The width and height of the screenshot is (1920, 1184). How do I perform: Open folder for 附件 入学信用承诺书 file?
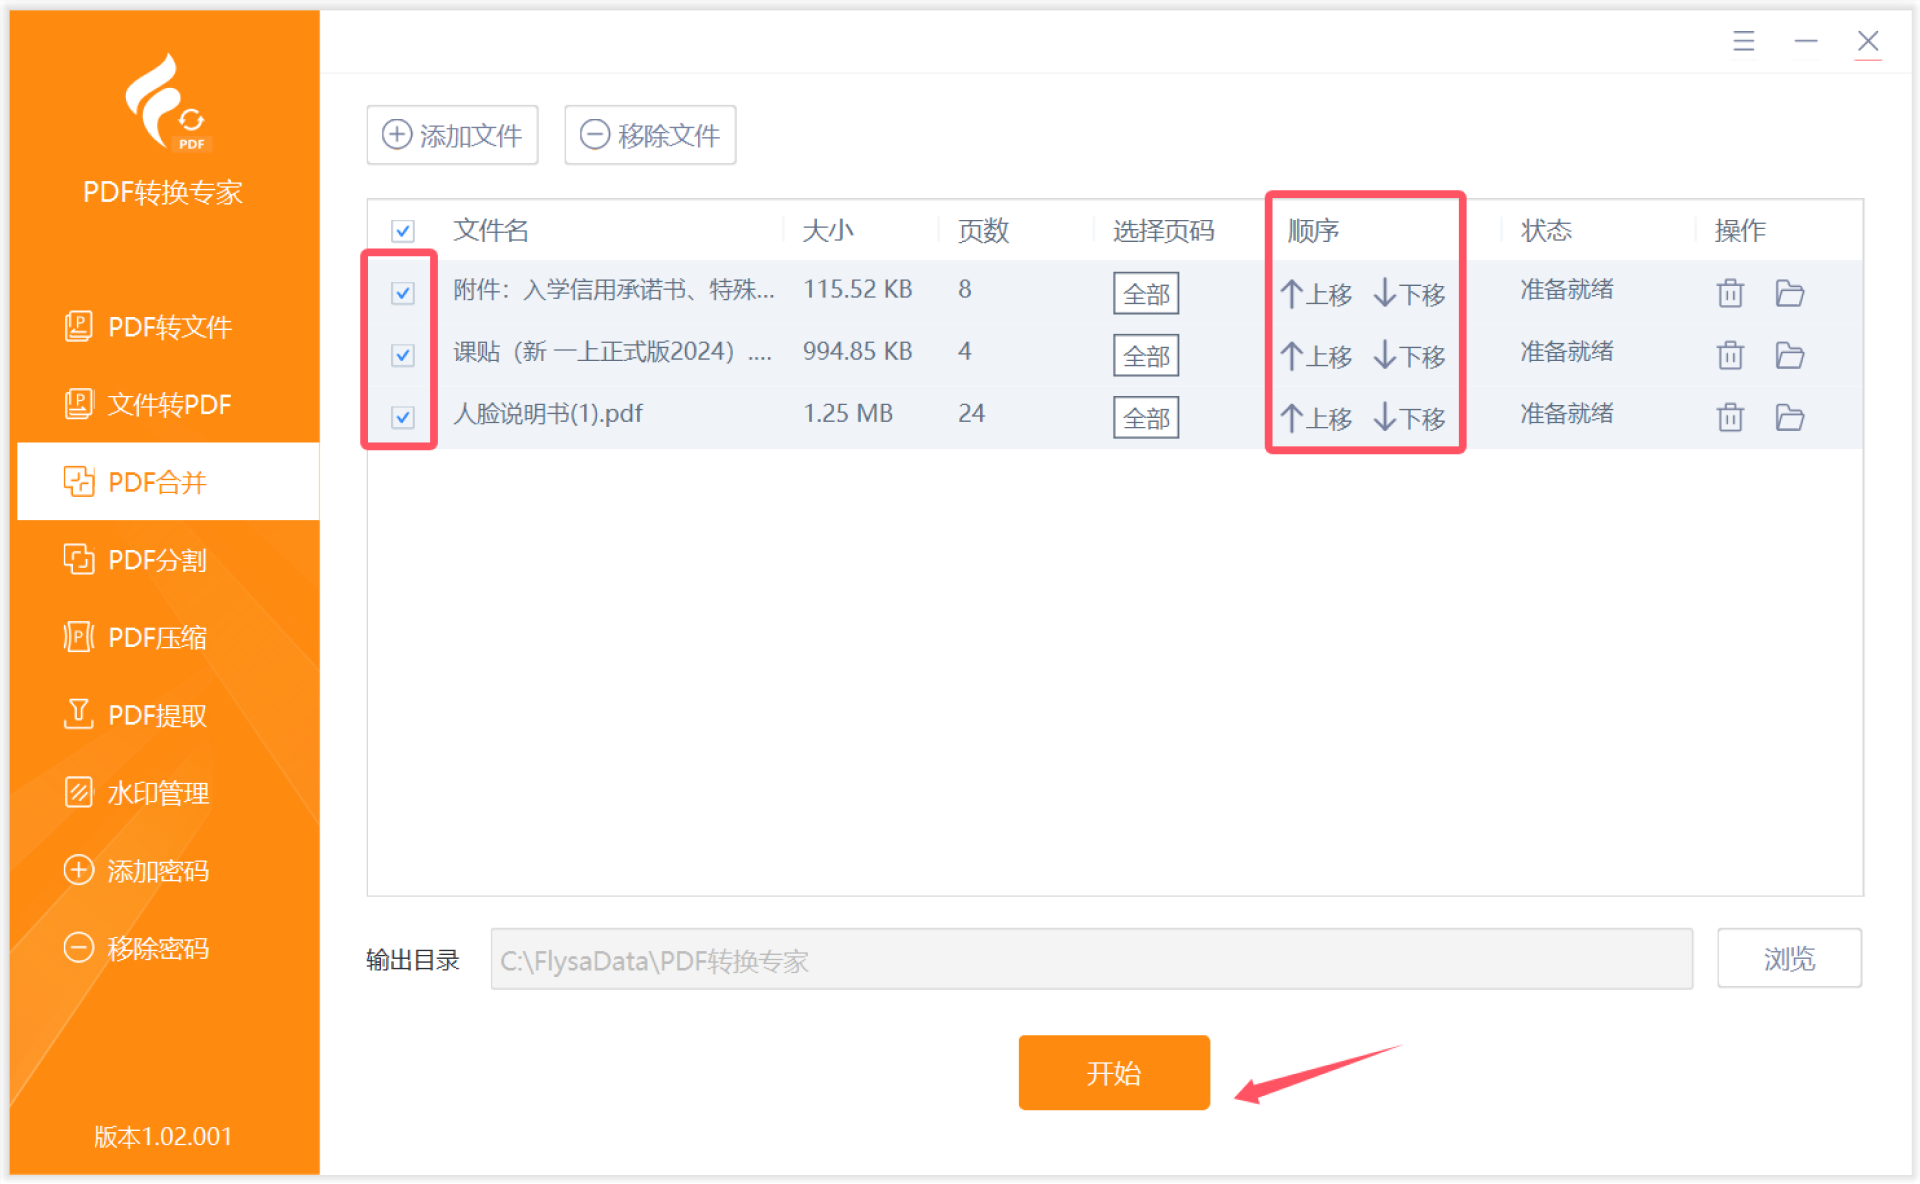tap(1789, 293)
